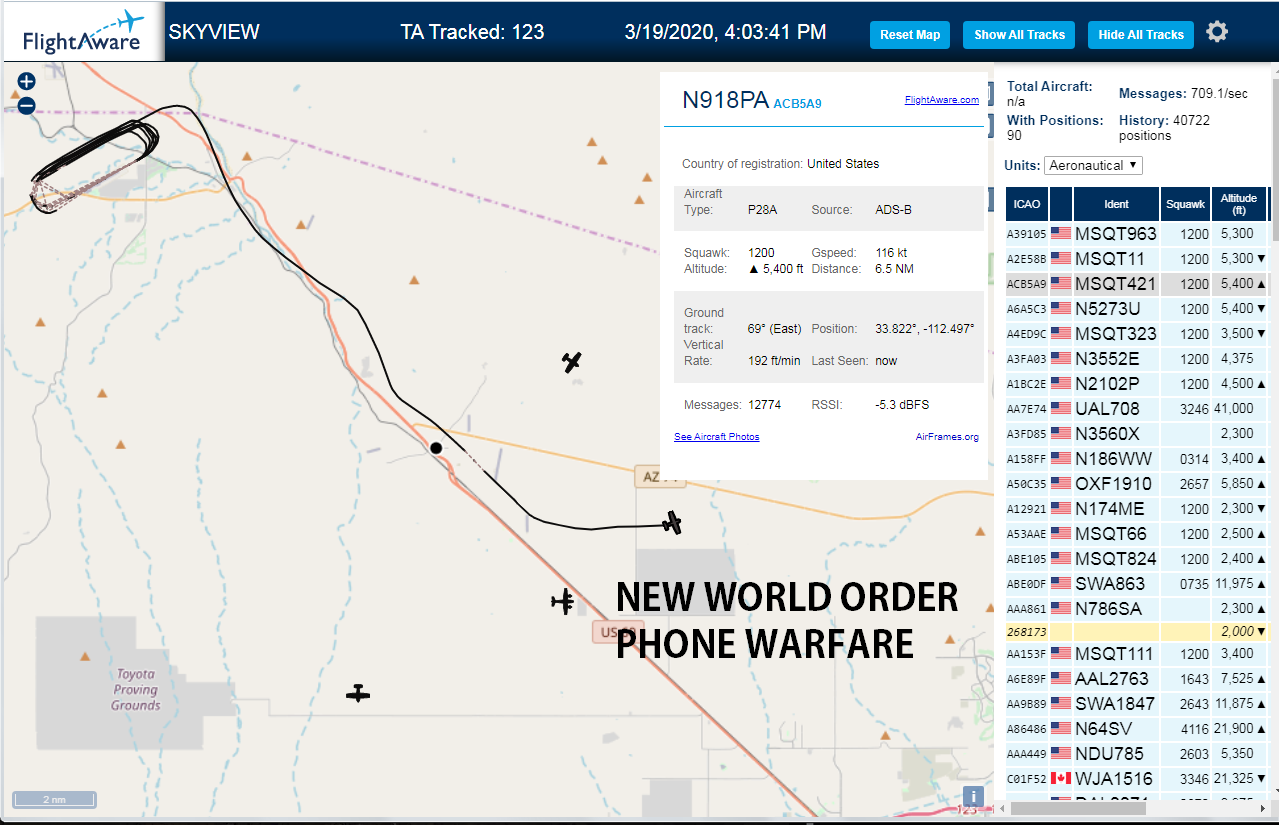Viewport: 1279px width, 825px height.
Task: Select the NDU785 aircraft row
Action: point(1137,754)
